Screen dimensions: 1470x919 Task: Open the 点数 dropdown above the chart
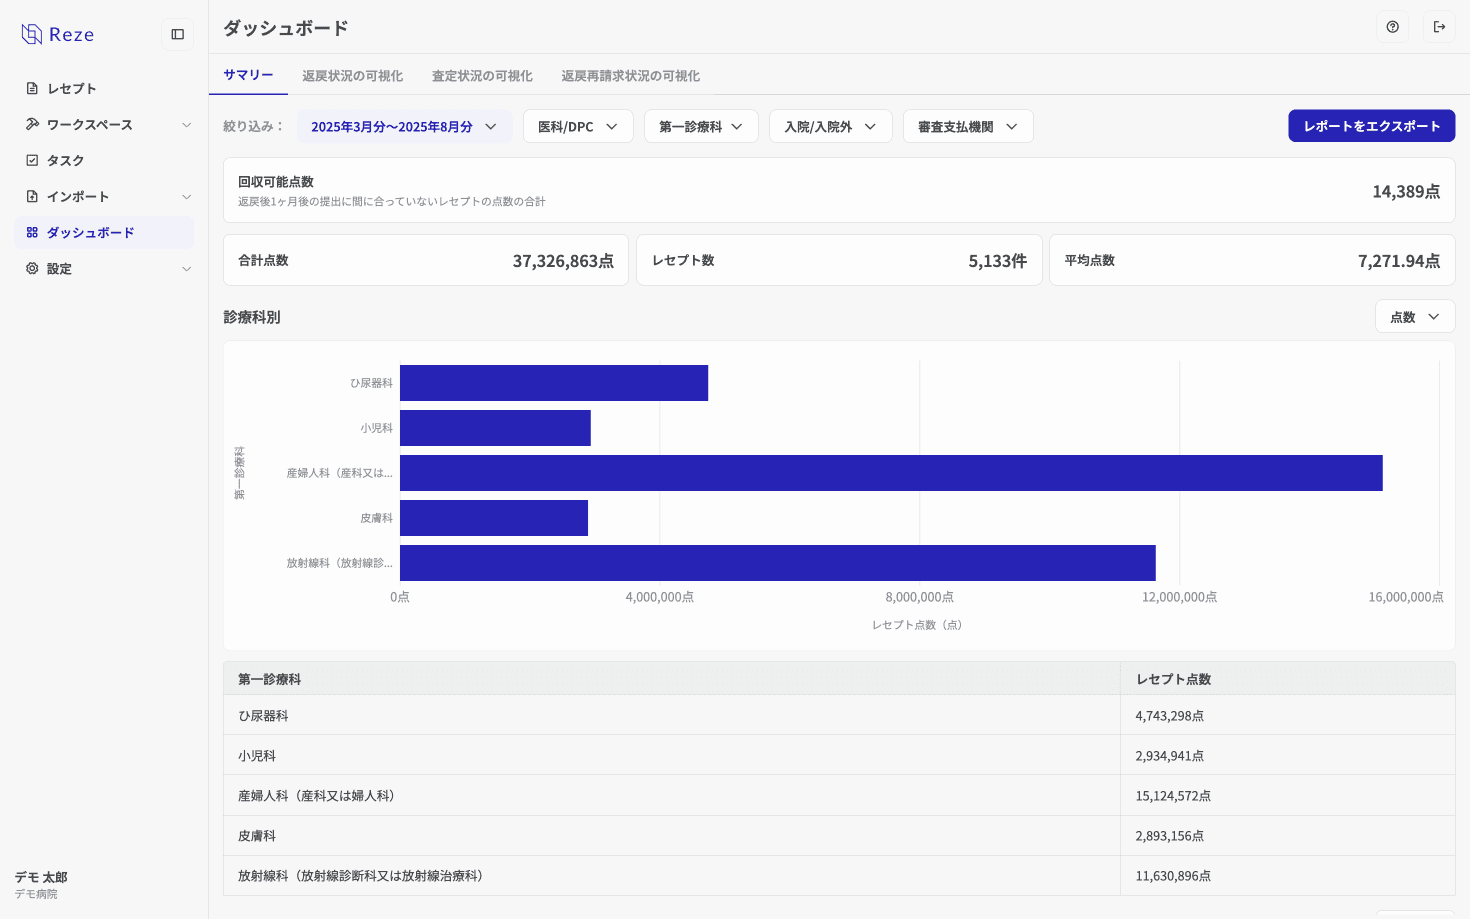1414,316
